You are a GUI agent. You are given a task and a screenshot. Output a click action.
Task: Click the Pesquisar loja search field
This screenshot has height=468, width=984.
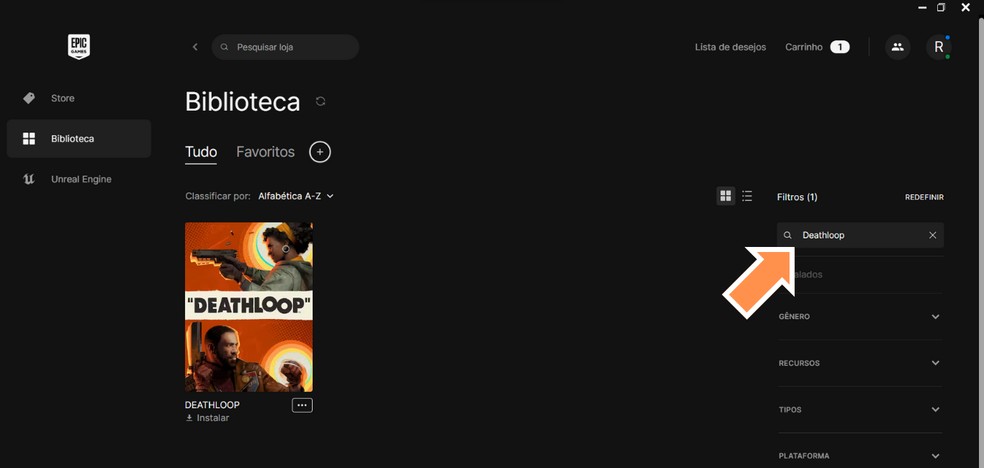point(290,47)
